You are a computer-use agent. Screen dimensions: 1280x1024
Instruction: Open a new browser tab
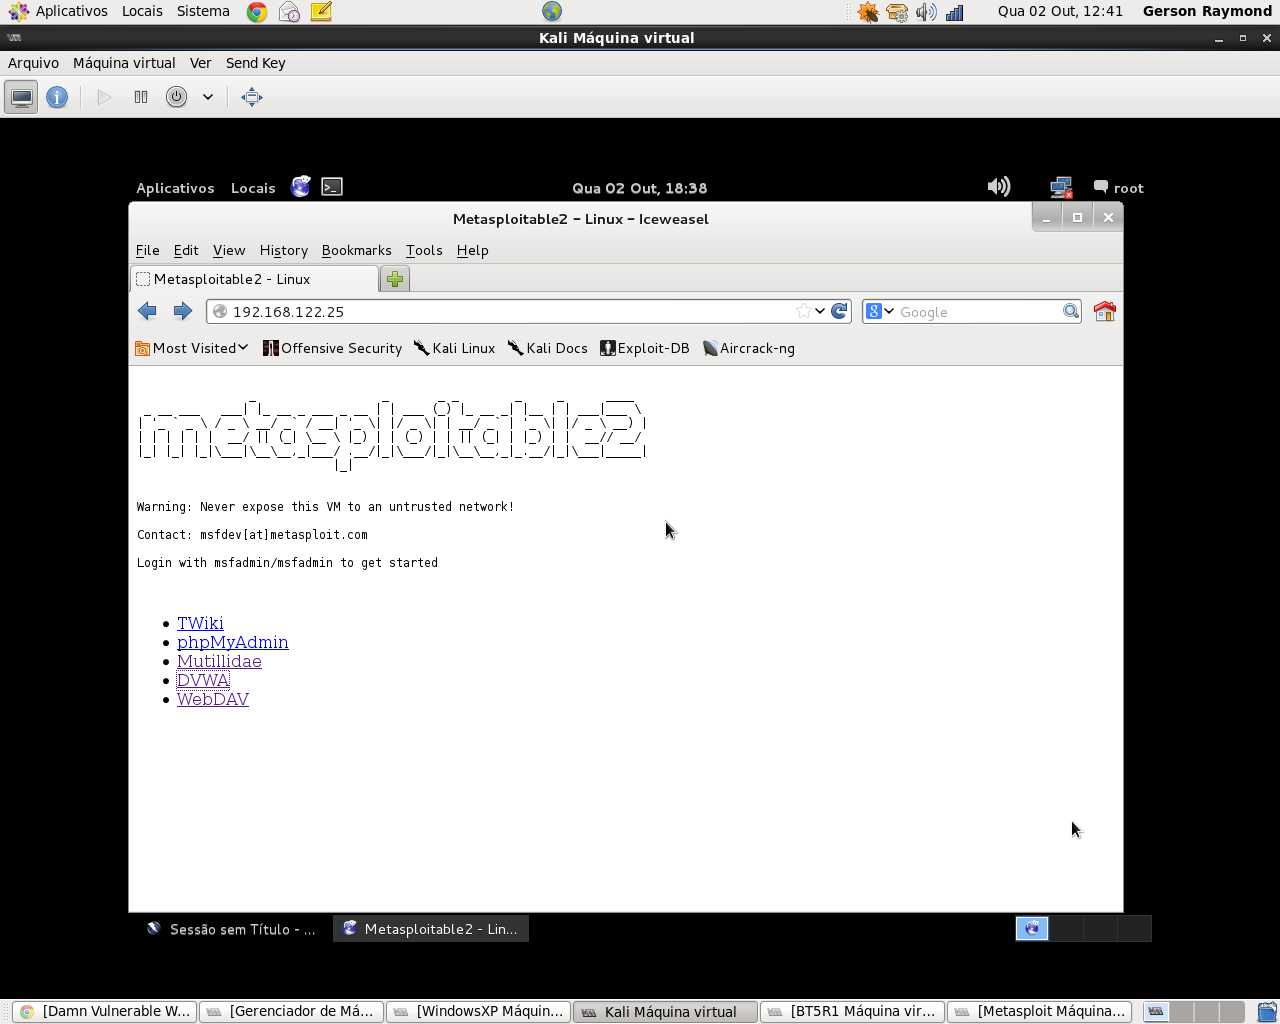pos(395,279)
